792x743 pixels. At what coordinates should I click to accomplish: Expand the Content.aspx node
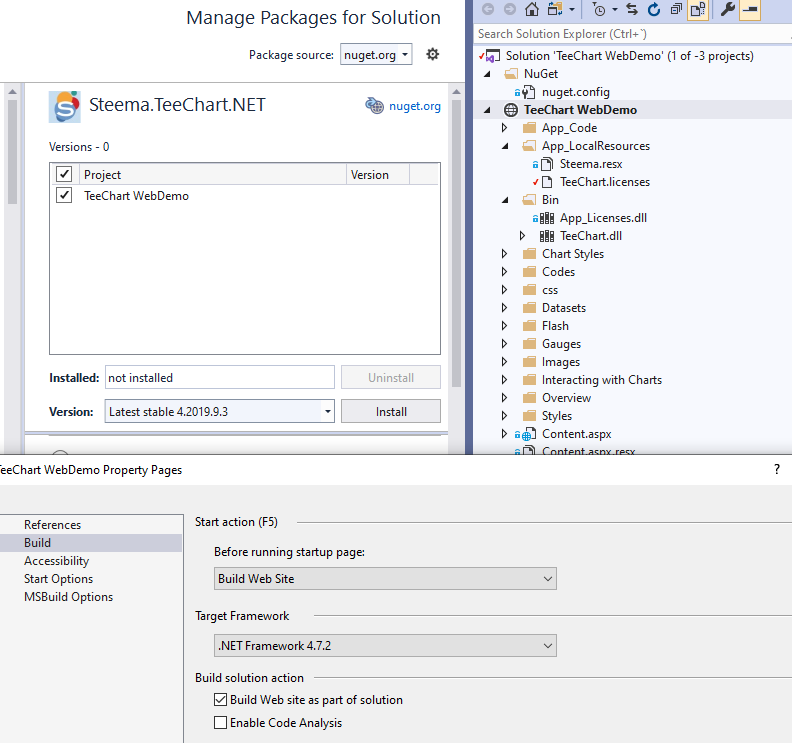pyautogui.click(x=504, y=434)
